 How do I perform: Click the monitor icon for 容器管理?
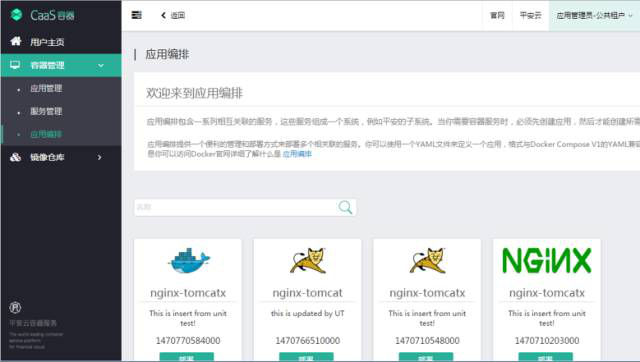point(15,65)
